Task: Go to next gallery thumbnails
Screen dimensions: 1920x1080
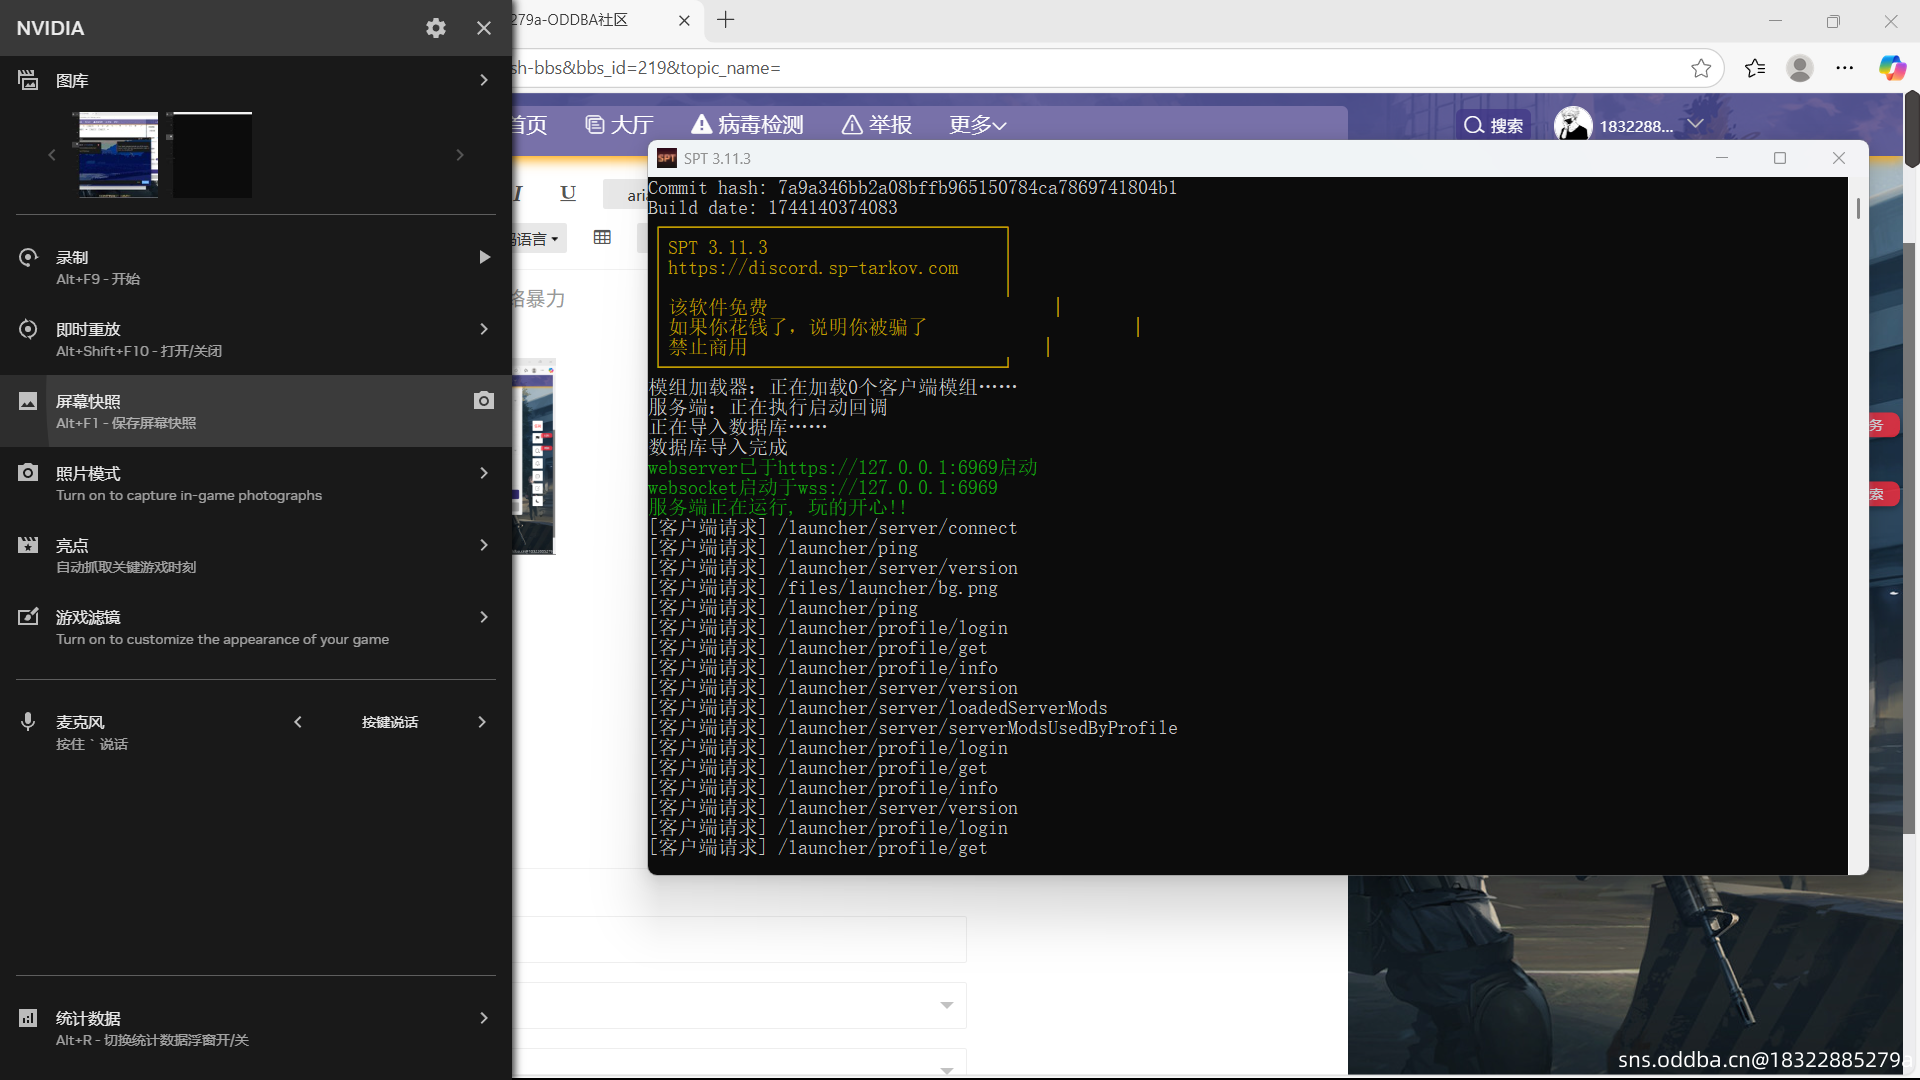Action: click(x=460, y=155)
